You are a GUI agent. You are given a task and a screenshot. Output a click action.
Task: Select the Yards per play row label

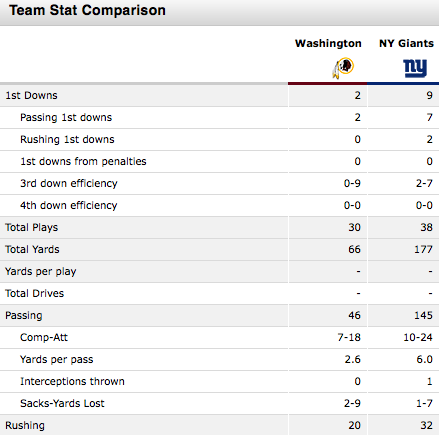tap(41, 272)
